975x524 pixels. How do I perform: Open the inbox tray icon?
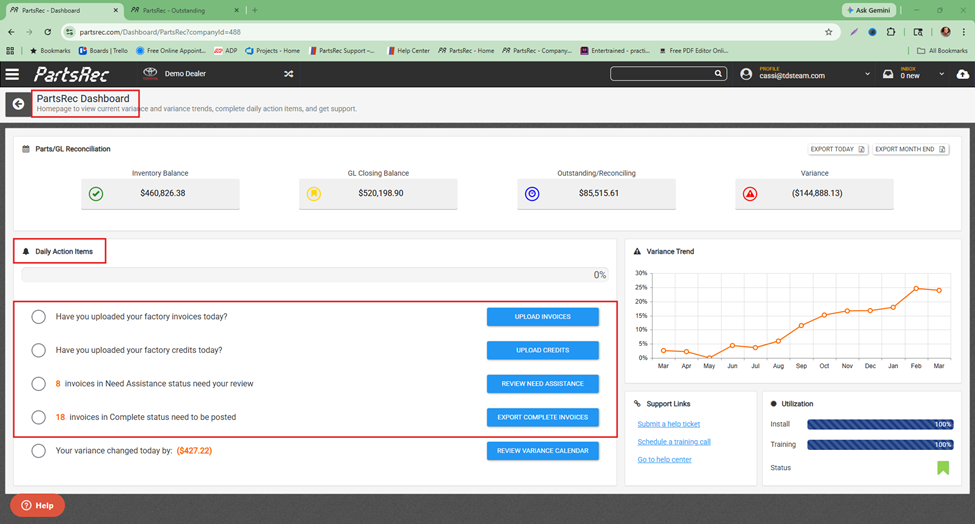(x=888, y=74)
